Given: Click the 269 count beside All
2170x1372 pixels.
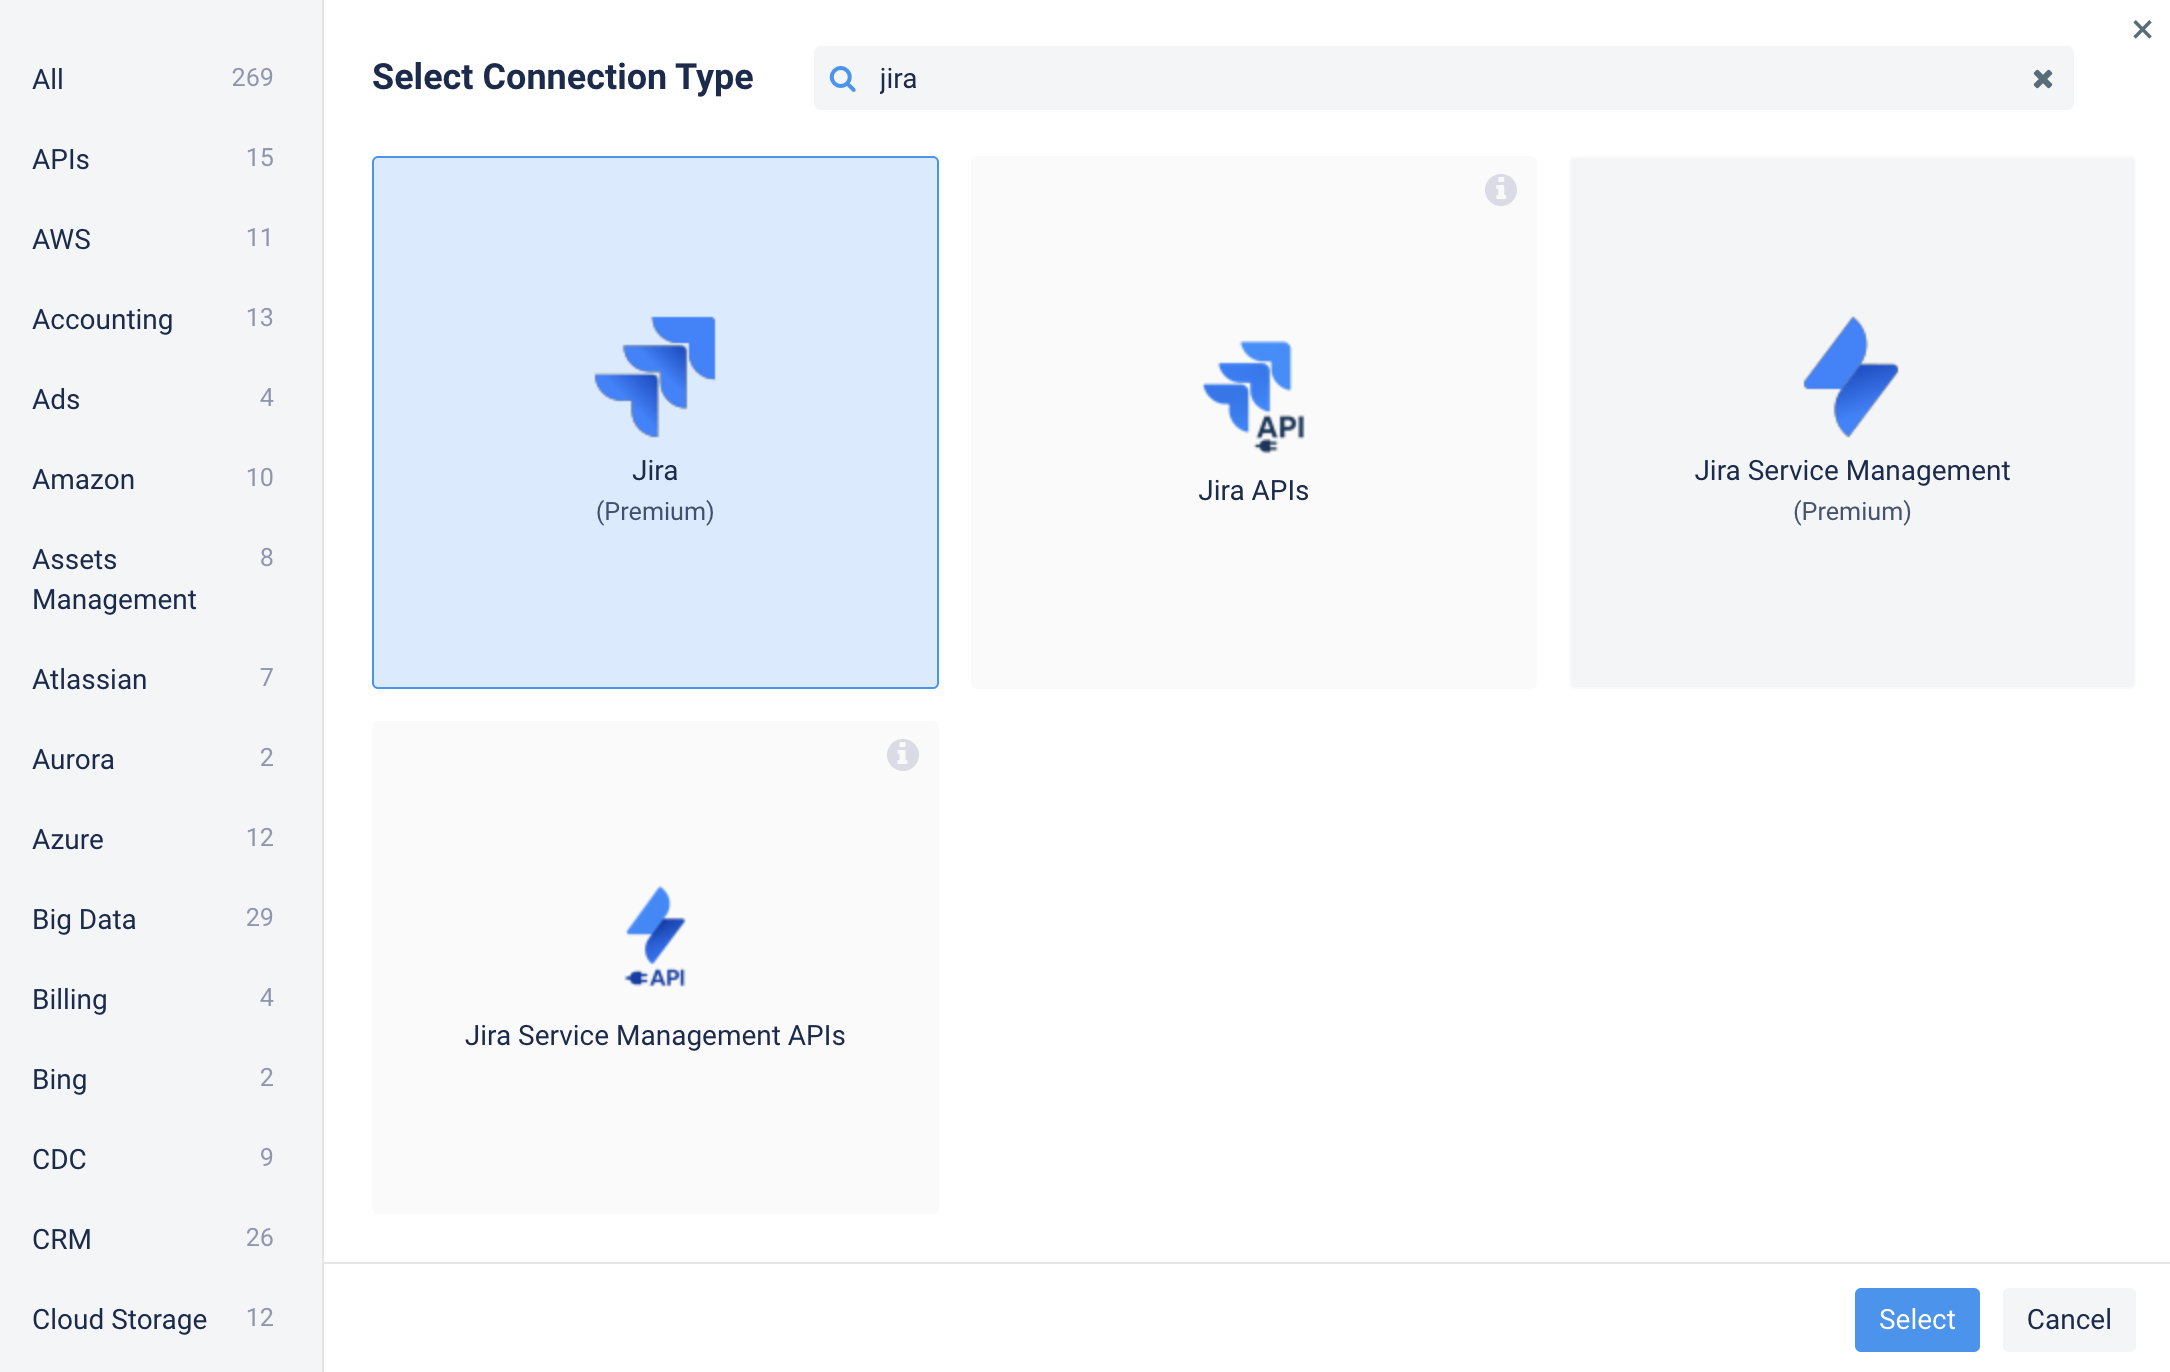Looking at the screenshot, I should click(x=252, y=77).
